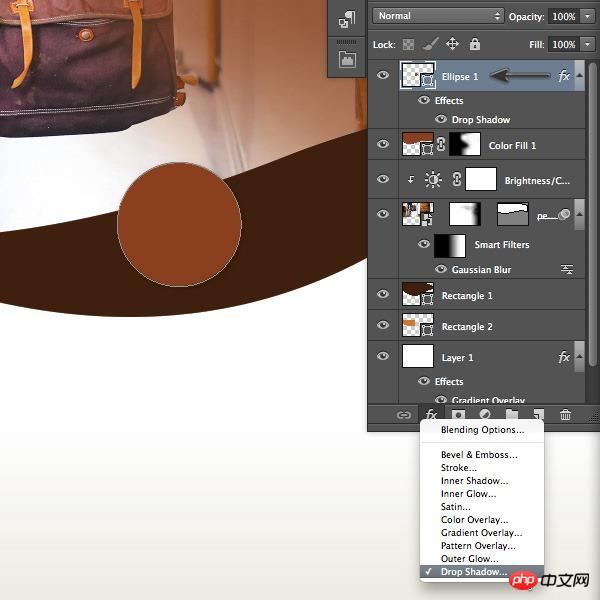
Task: Toggle Drop Shadow effect visibility in layers
Action: coord(441,119)
